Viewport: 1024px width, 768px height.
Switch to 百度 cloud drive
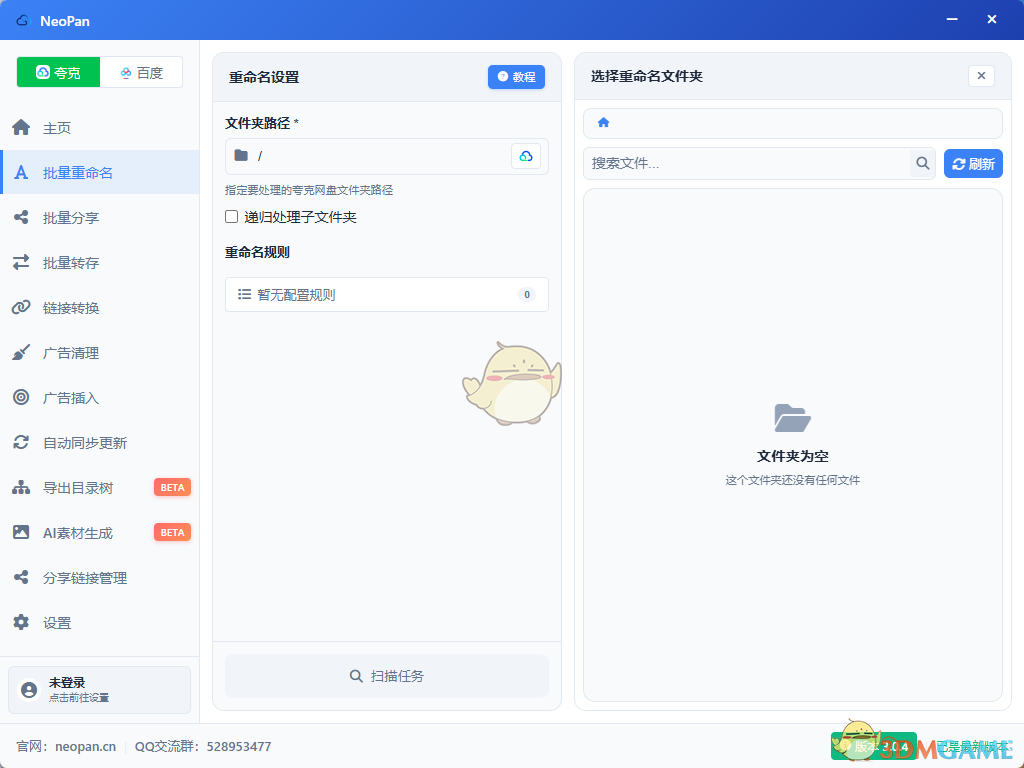(x=141, y=73)
